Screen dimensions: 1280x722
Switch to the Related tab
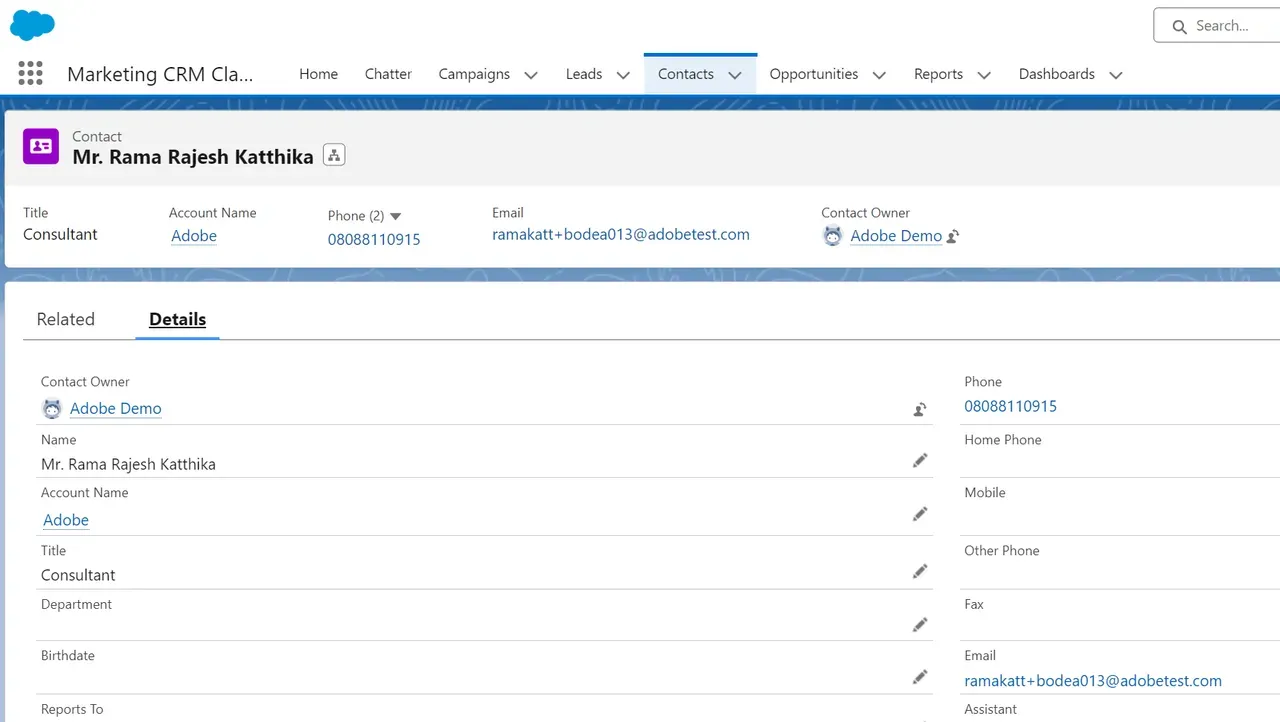pyautogui.click(x=66, y=319)
